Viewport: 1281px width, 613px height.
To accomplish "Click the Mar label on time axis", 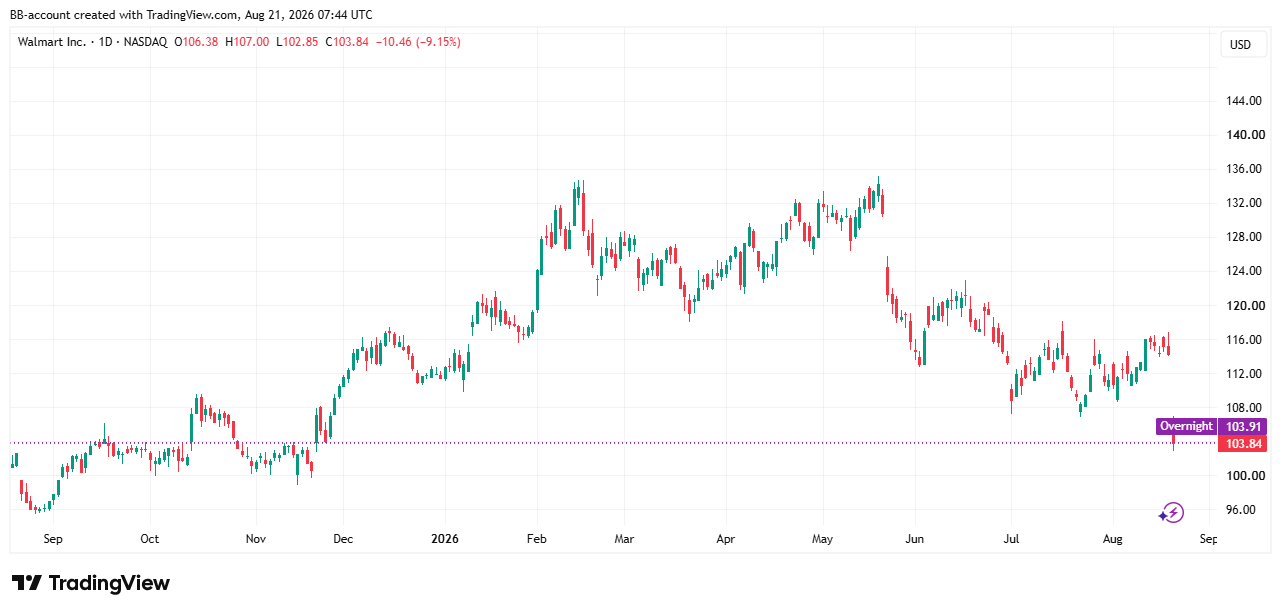I will (x=624, y=539).
